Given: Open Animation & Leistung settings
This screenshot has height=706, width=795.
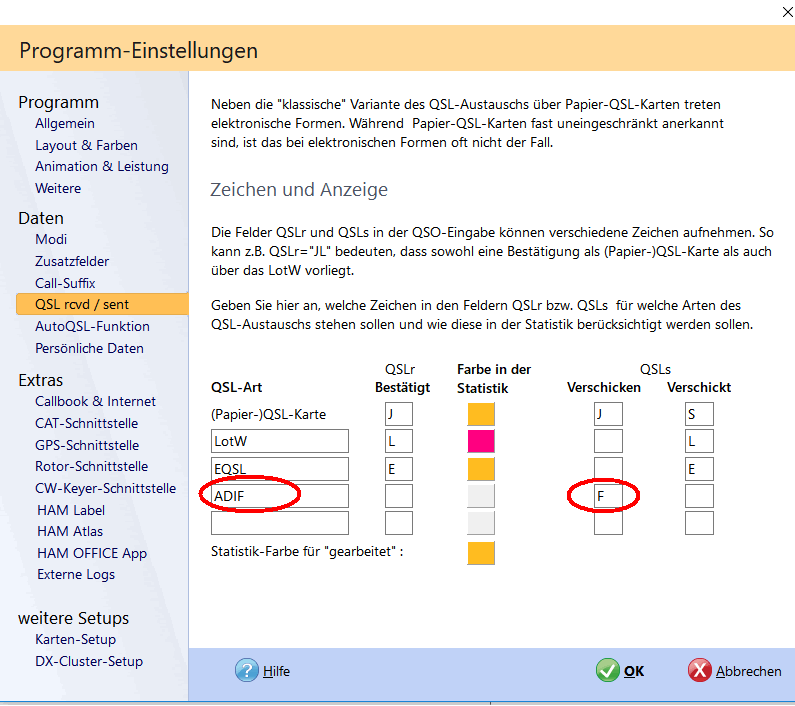Looking at the screenshot, I should [102, 166].
